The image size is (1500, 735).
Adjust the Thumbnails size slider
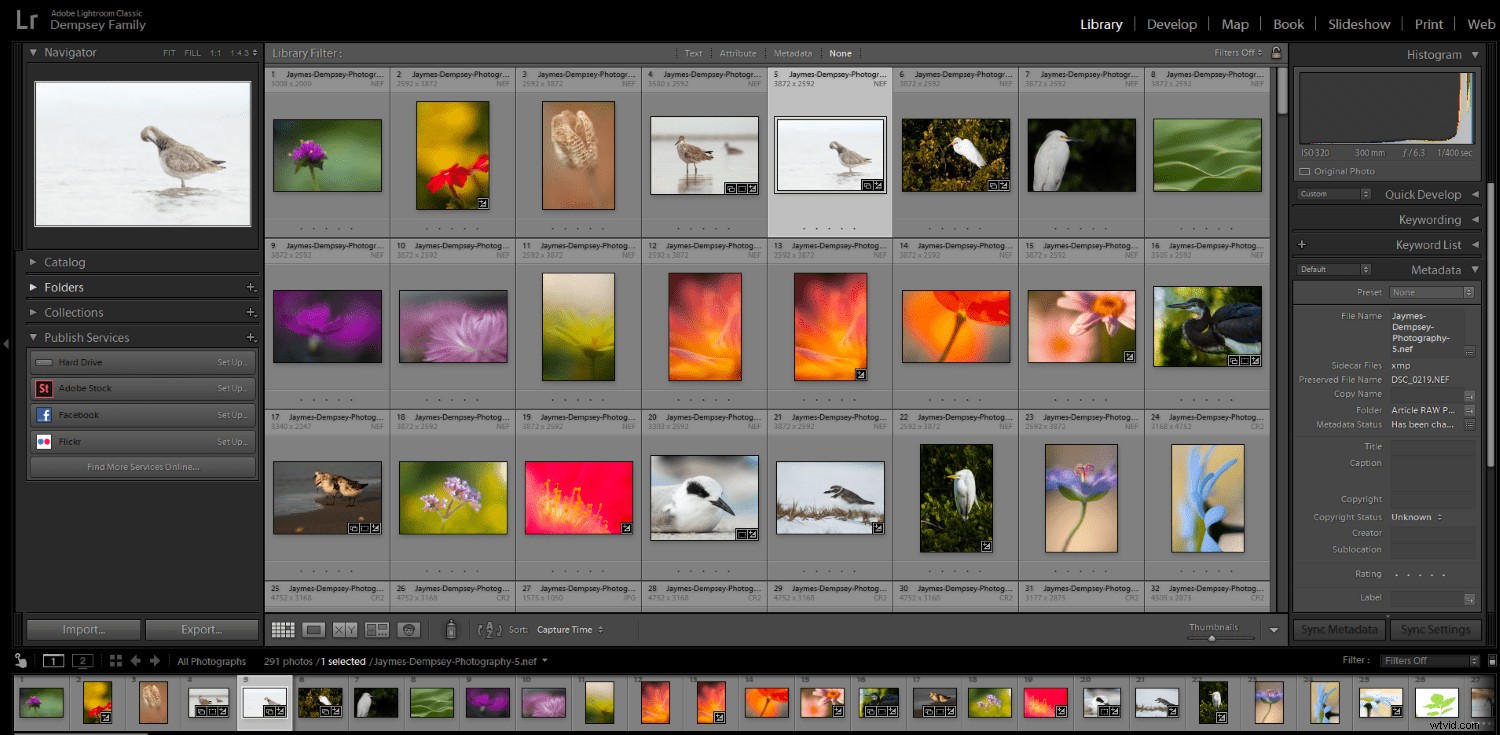click(1211, 637)
